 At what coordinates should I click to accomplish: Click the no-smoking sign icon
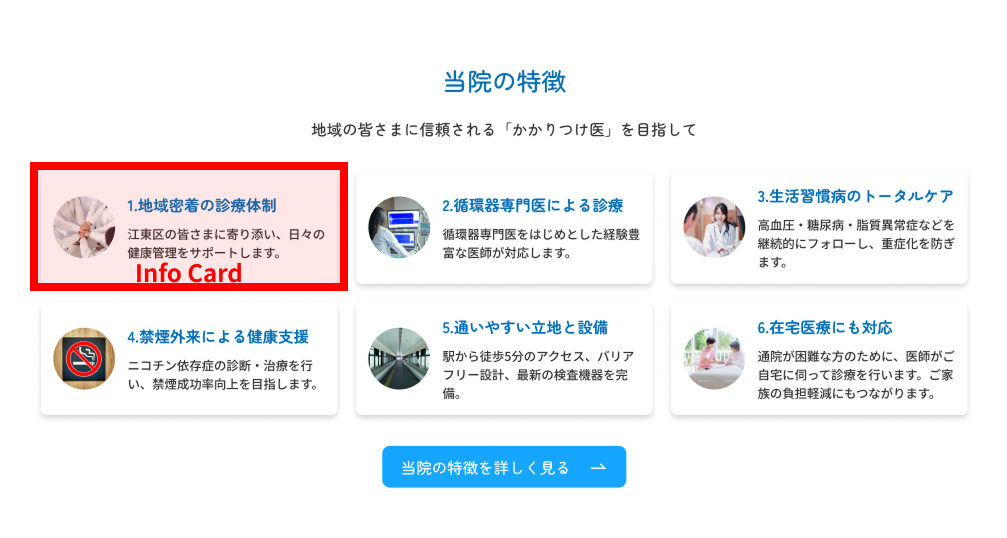pyautogui.click(x=84, y=358)
